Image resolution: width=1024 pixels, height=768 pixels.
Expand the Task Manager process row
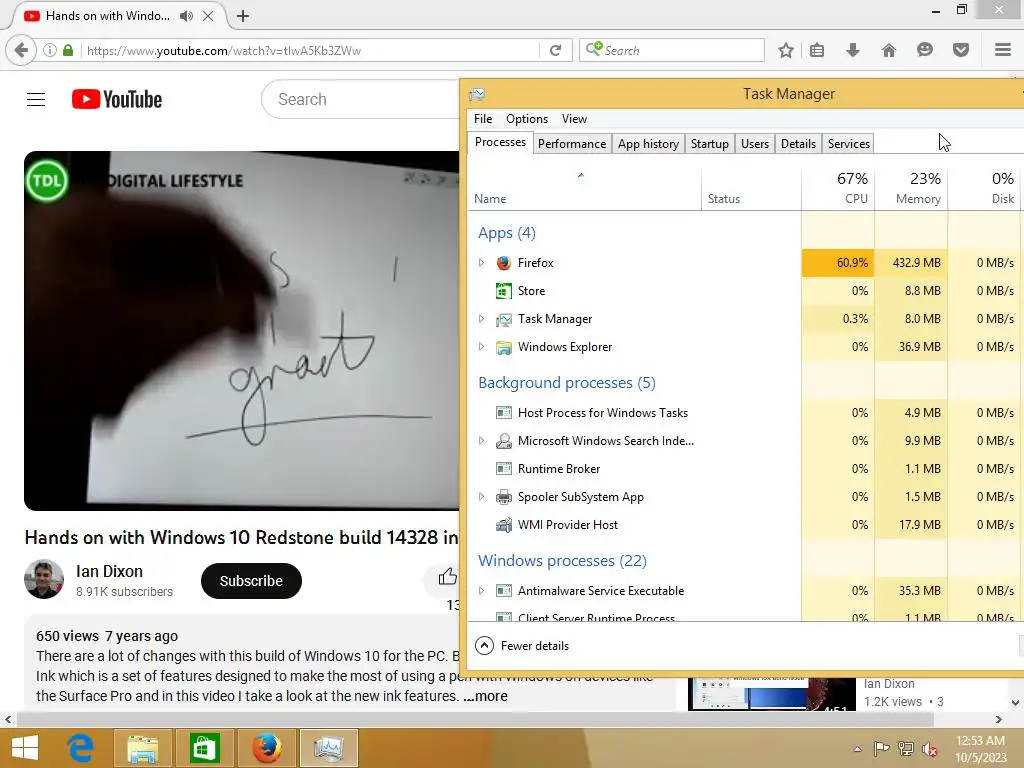(481, 319)
